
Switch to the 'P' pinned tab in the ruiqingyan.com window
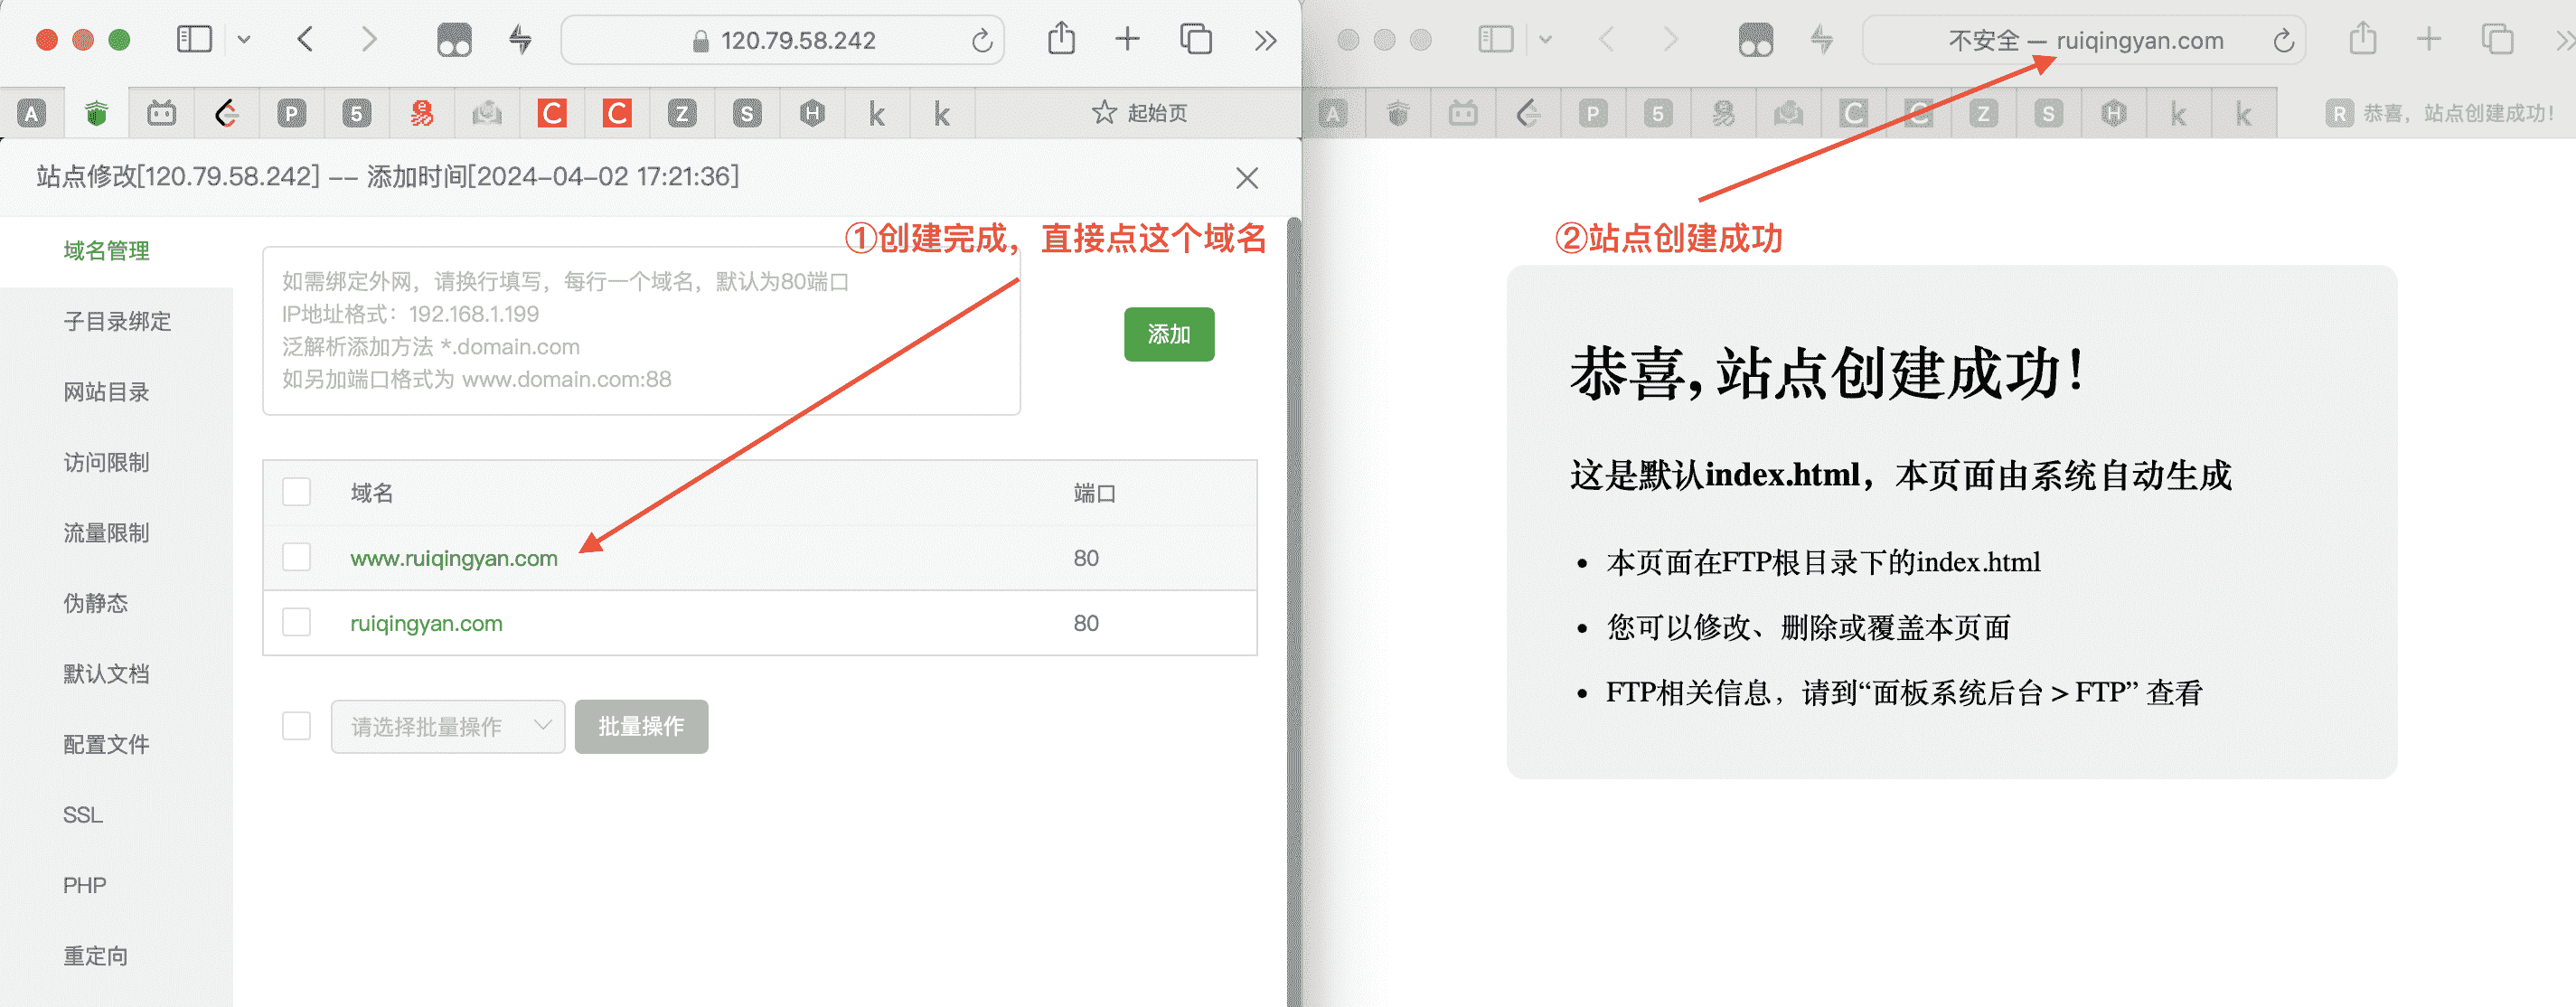tap(1593, 113)
